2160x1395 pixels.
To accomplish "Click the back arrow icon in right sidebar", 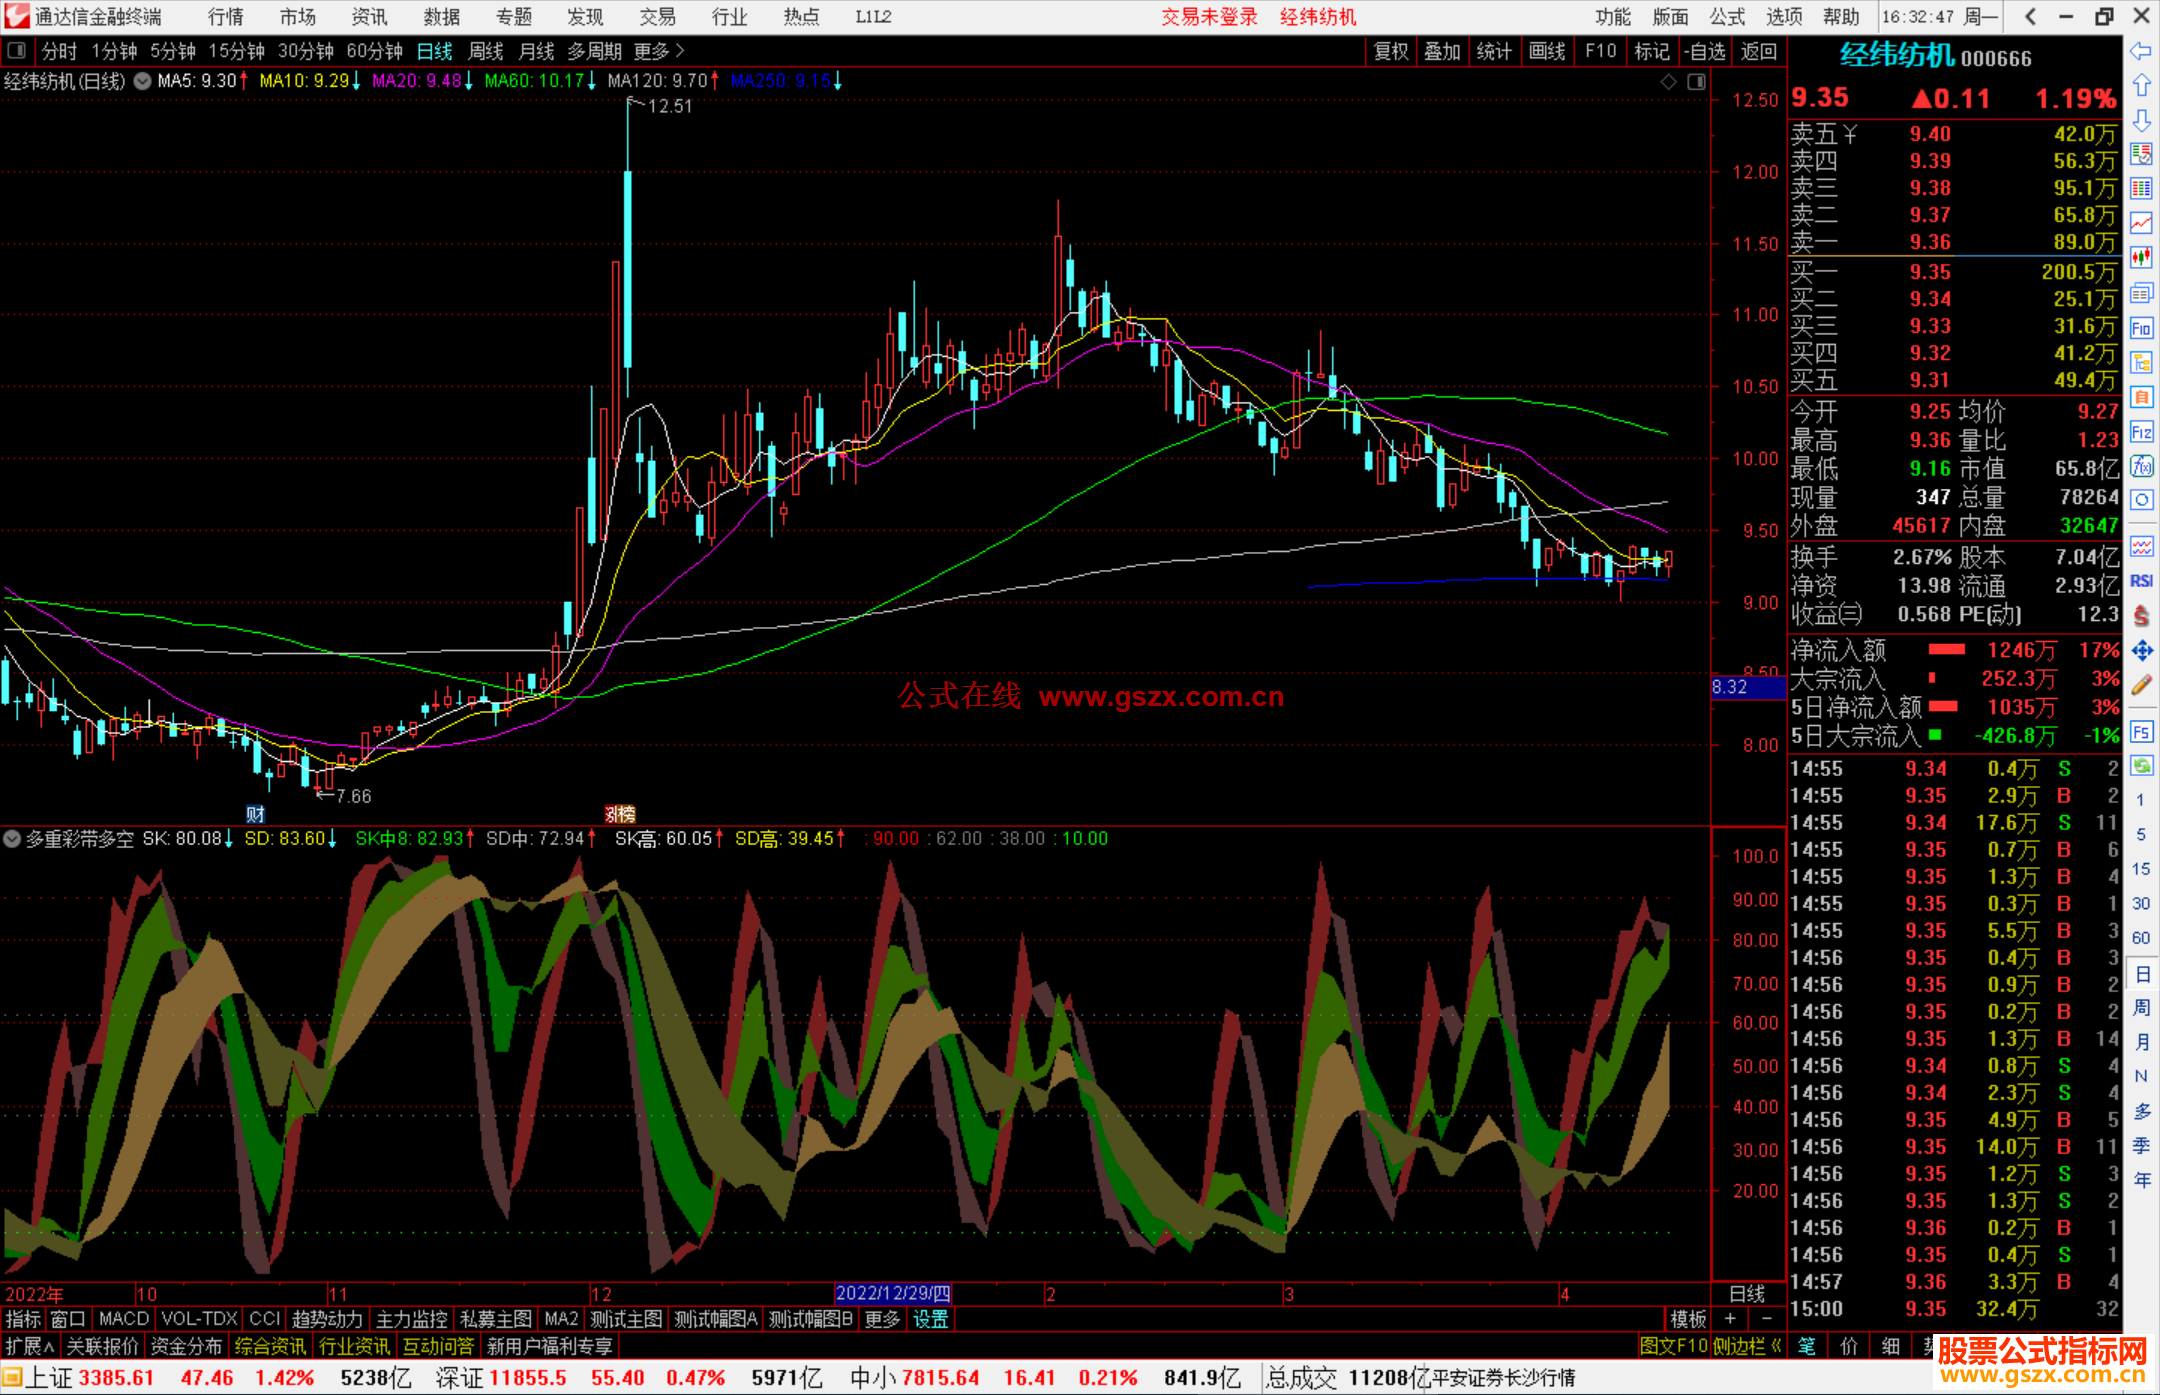I will coord(2141,51).
